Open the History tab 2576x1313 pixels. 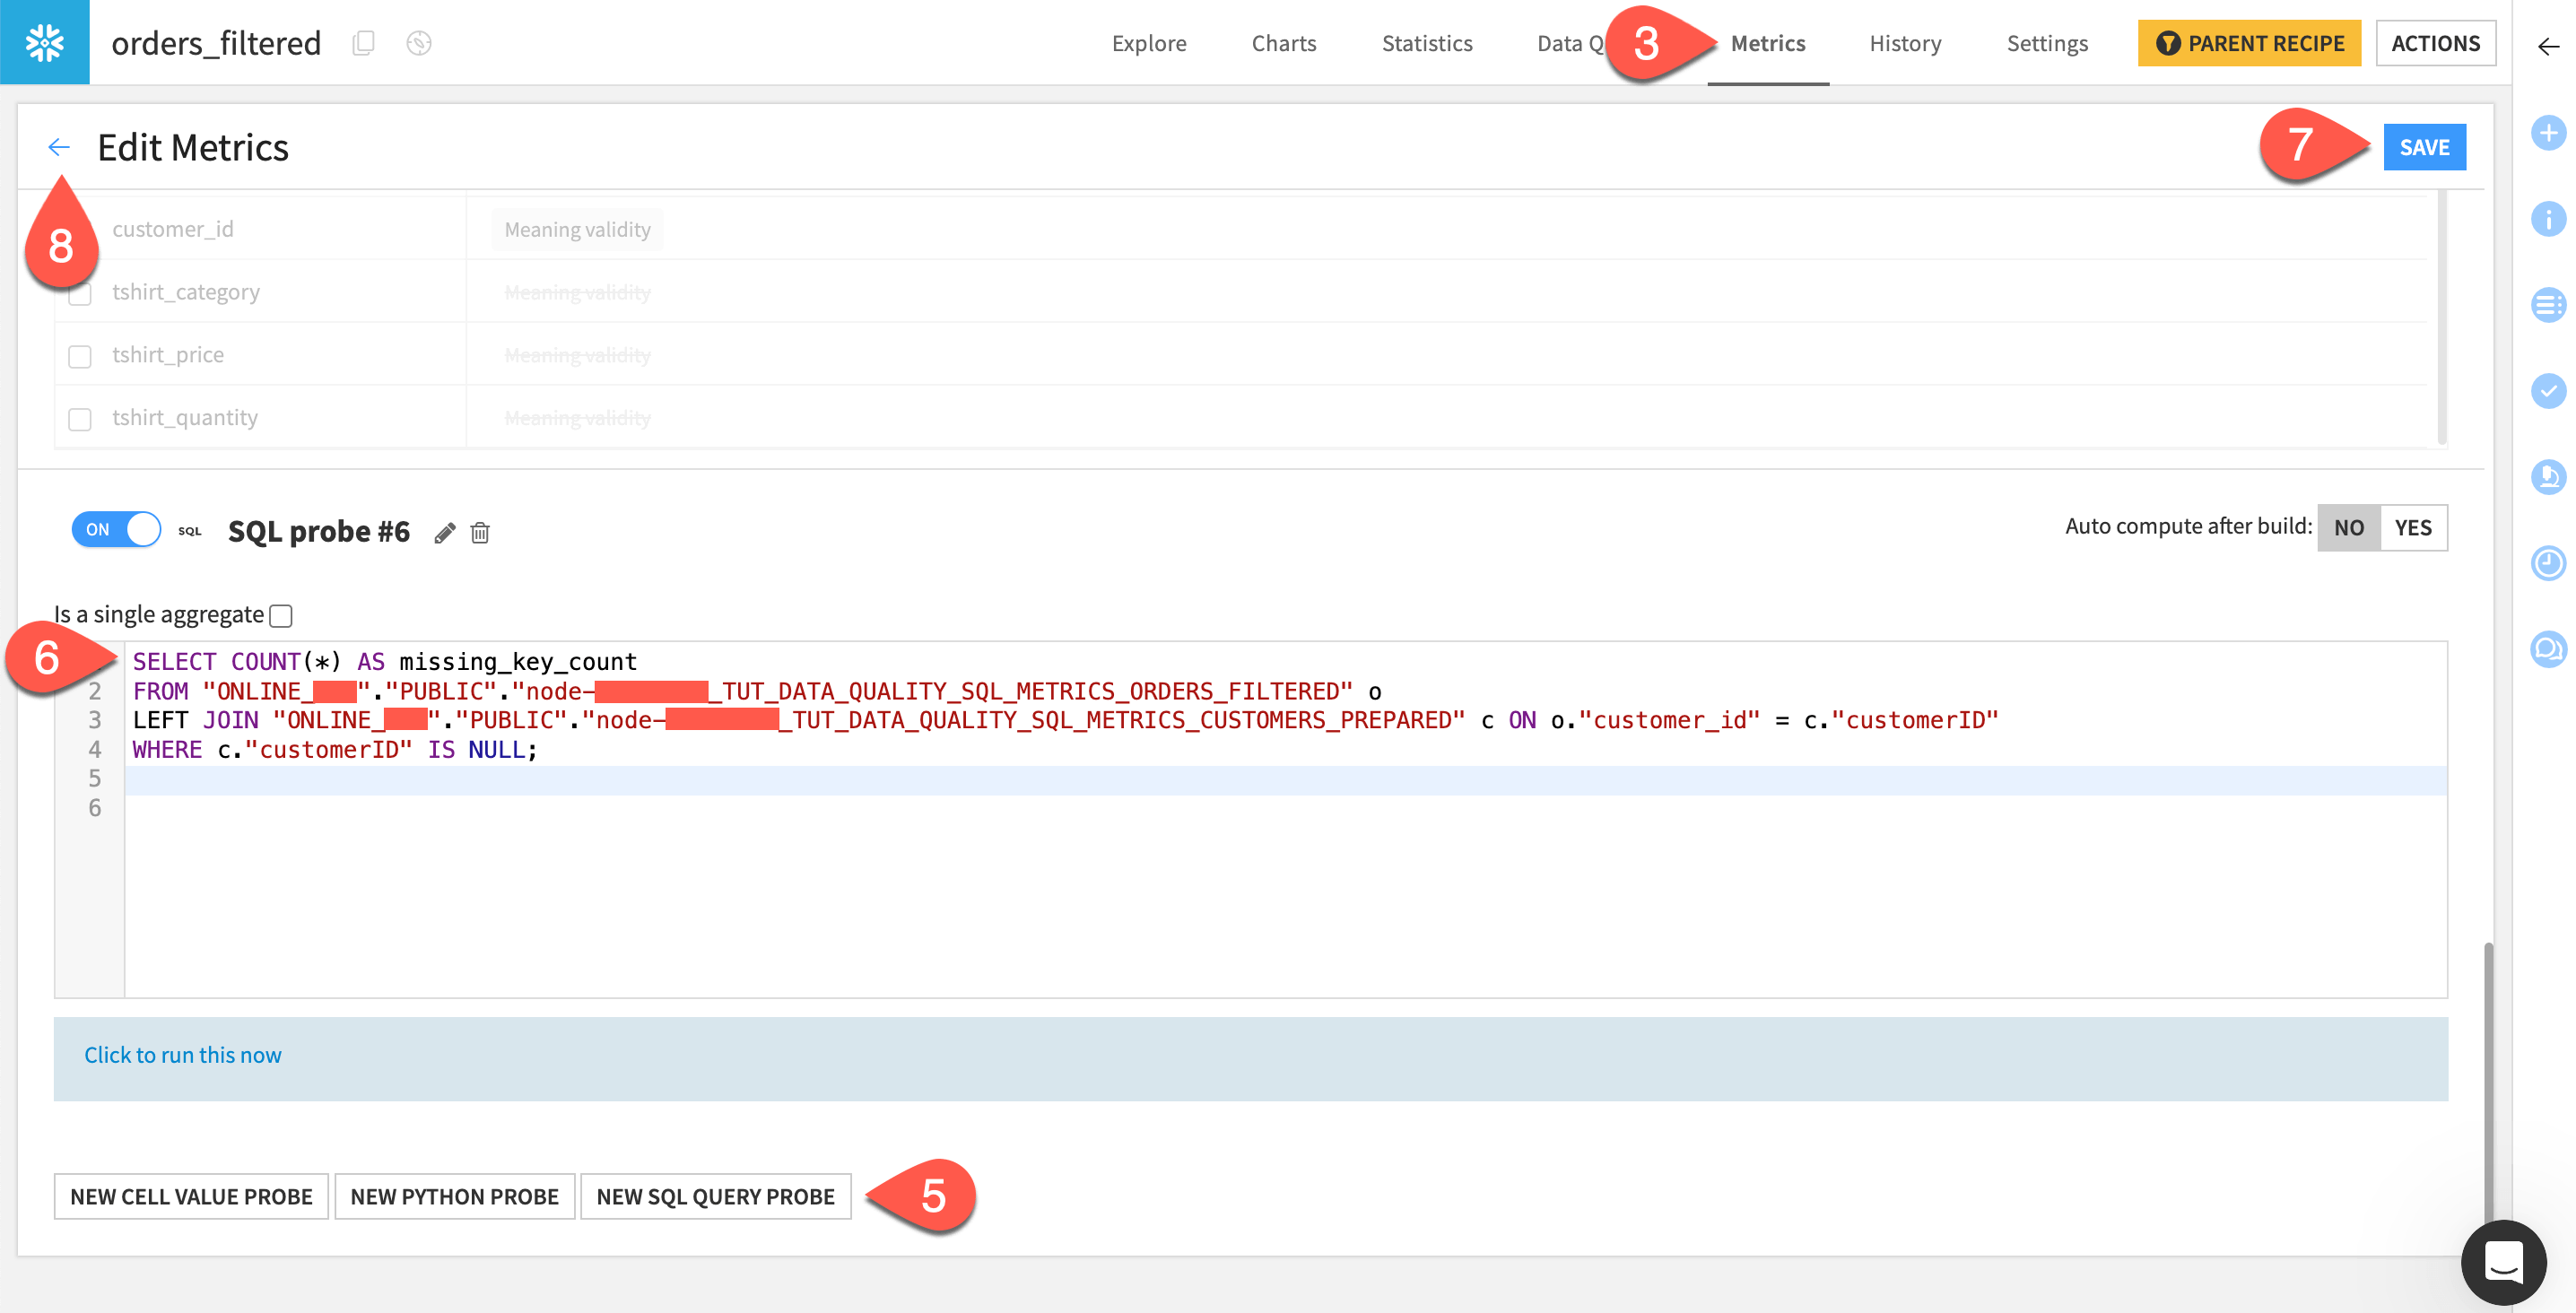pos(1904,43)
